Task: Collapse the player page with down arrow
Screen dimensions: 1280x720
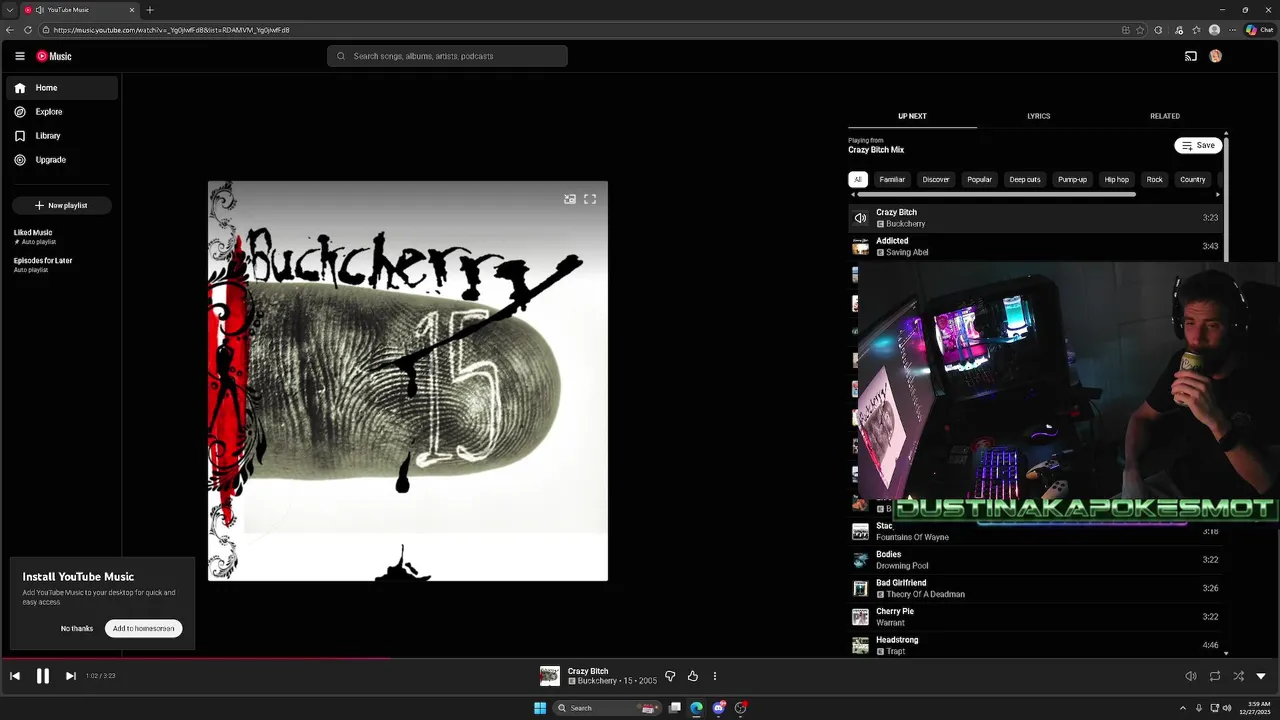Action: [x=1261, y=676]
